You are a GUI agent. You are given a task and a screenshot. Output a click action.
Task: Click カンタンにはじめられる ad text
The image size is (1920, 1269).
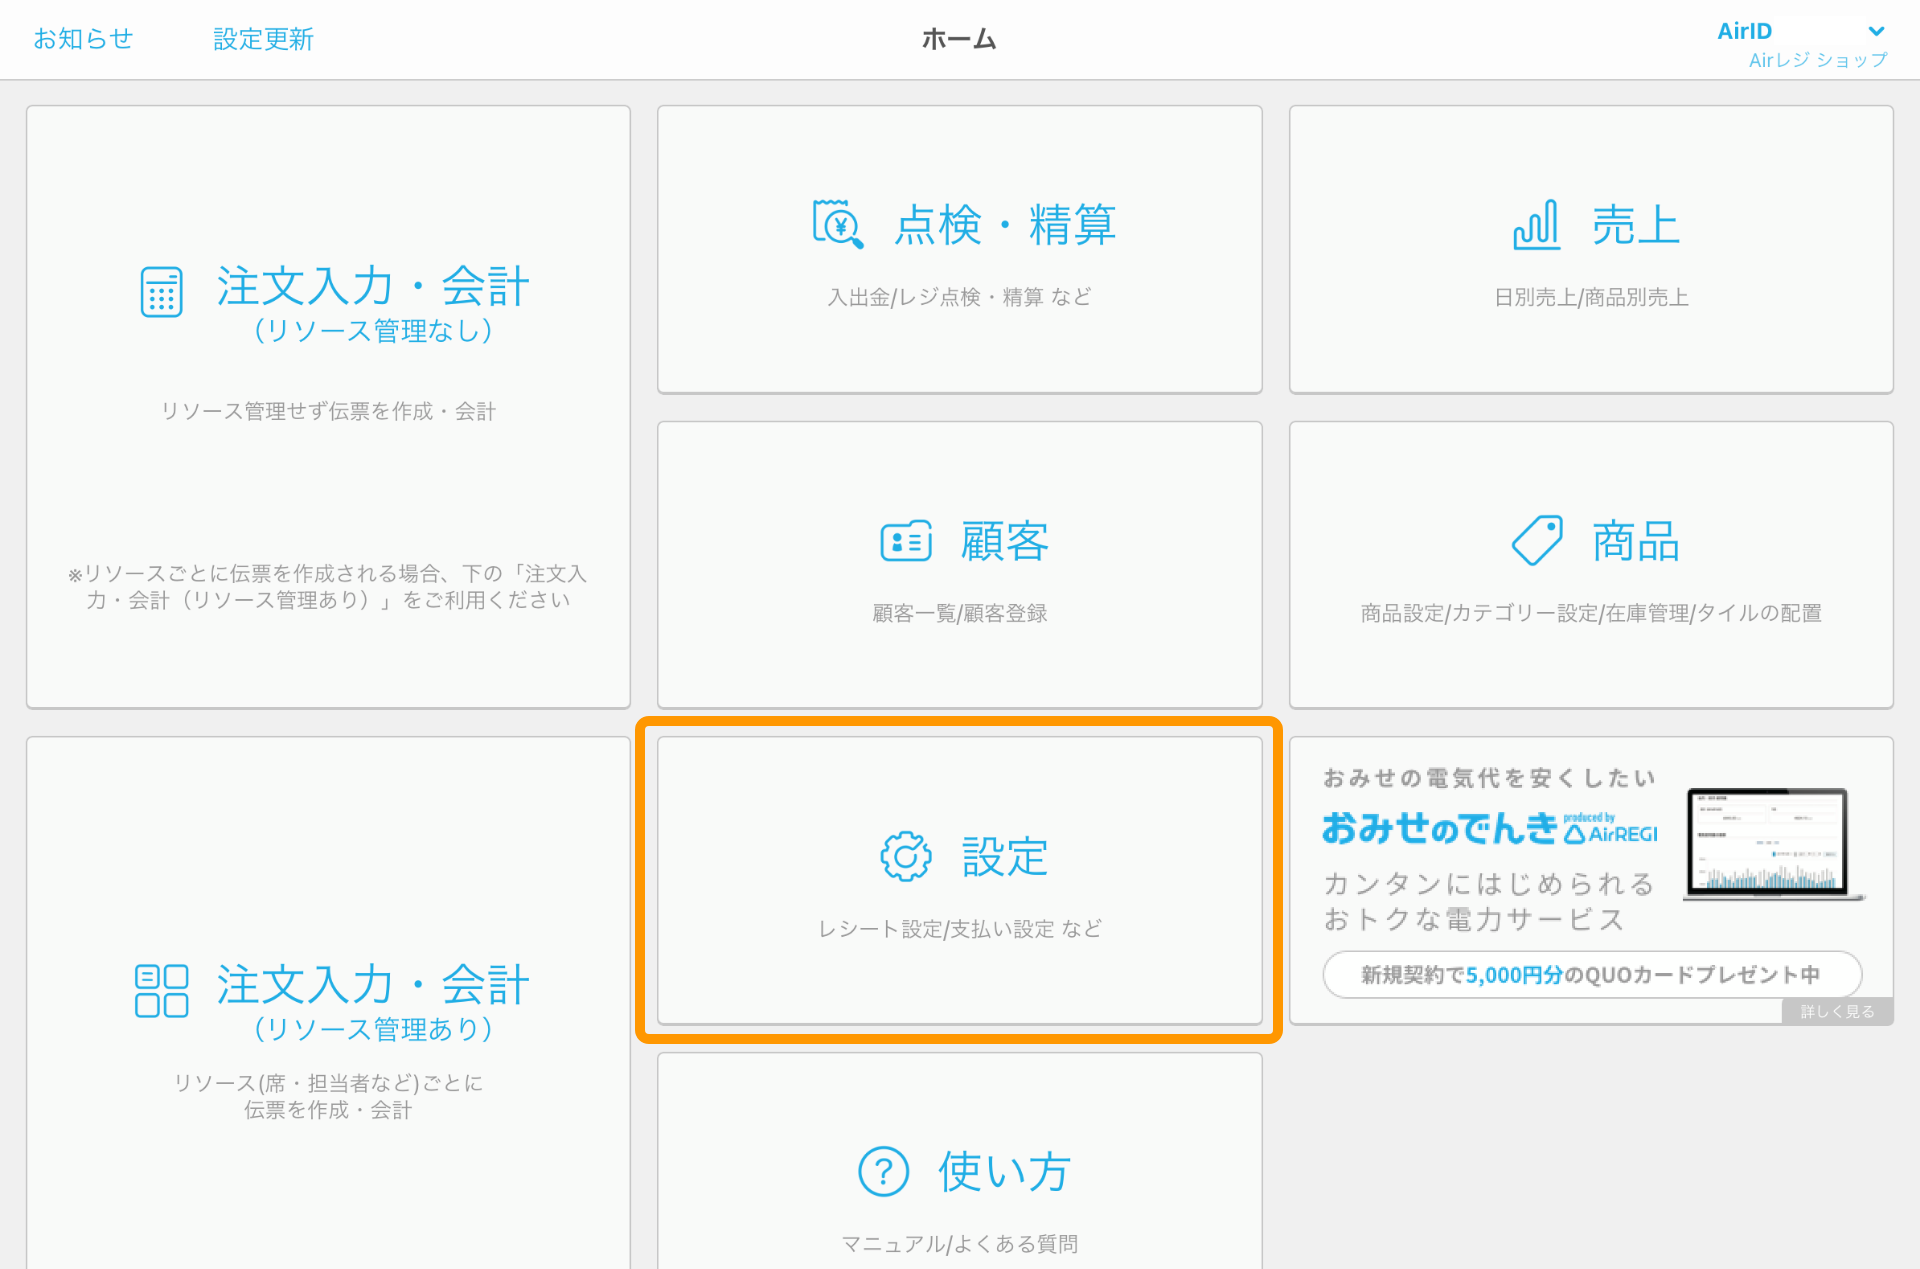1489,883
